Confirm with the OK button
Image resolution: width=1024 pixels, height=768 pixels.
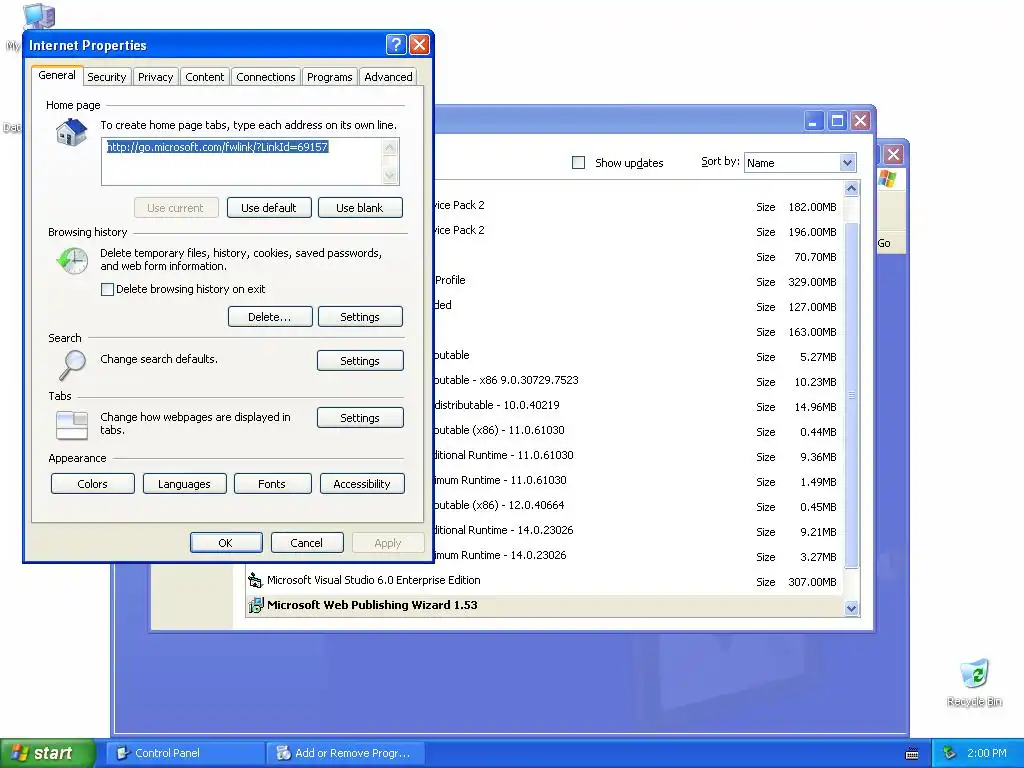[x=226, y=543]
